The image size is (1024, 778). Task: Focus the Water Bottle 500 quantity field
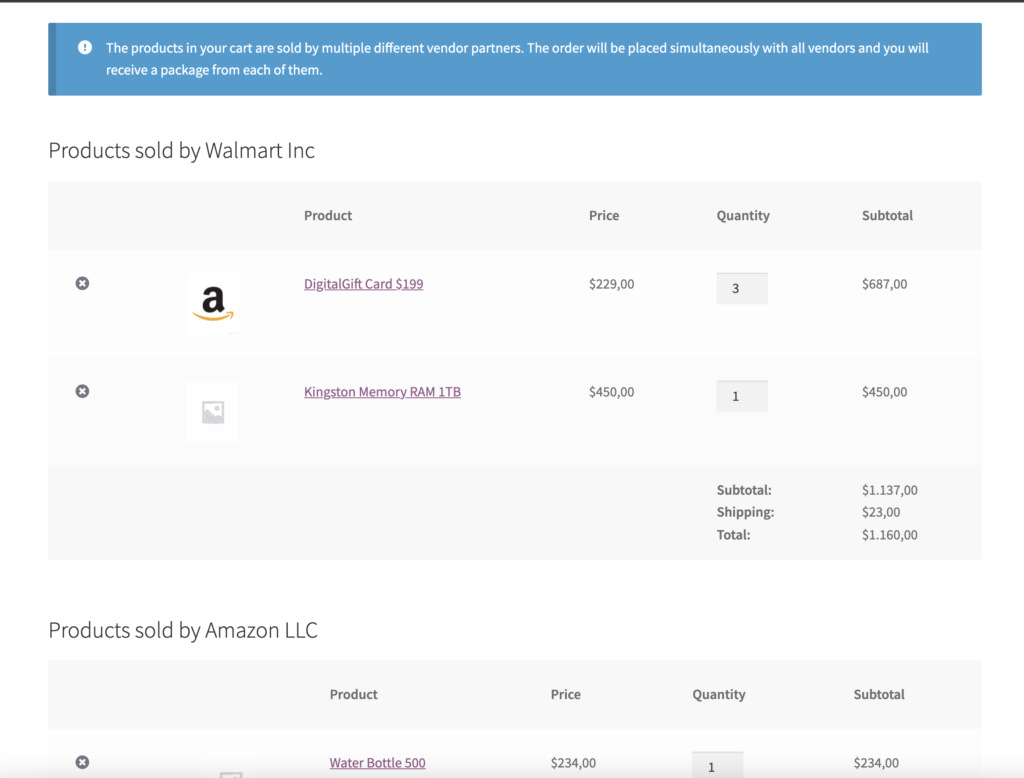[718, 765]
